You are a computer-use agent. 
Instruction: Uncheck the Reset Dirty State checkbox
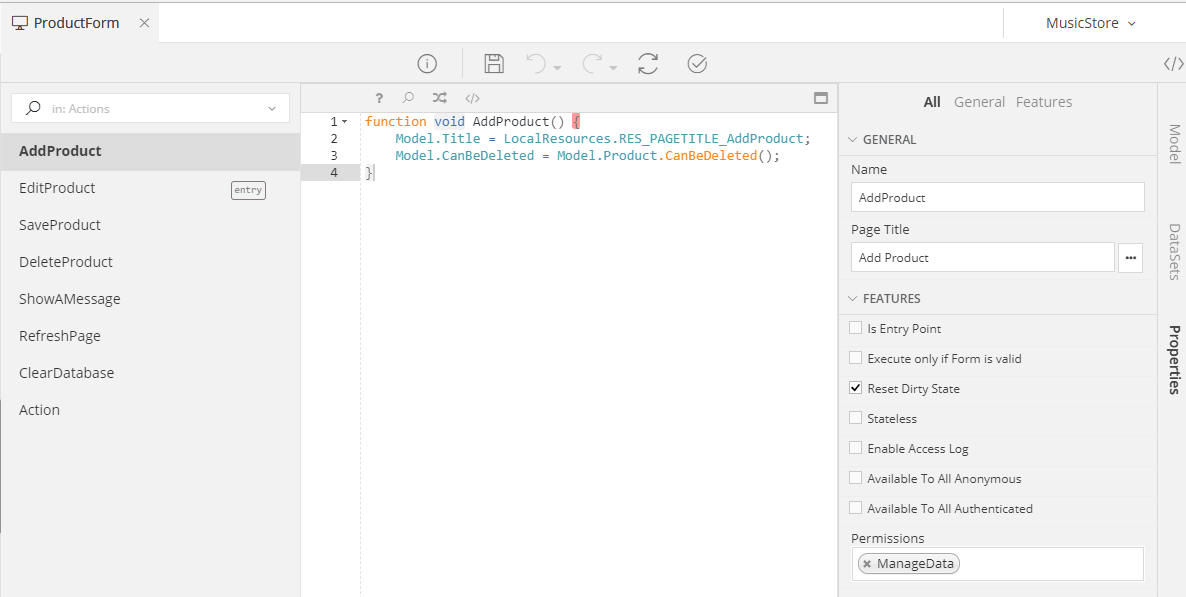coord(855,388)
